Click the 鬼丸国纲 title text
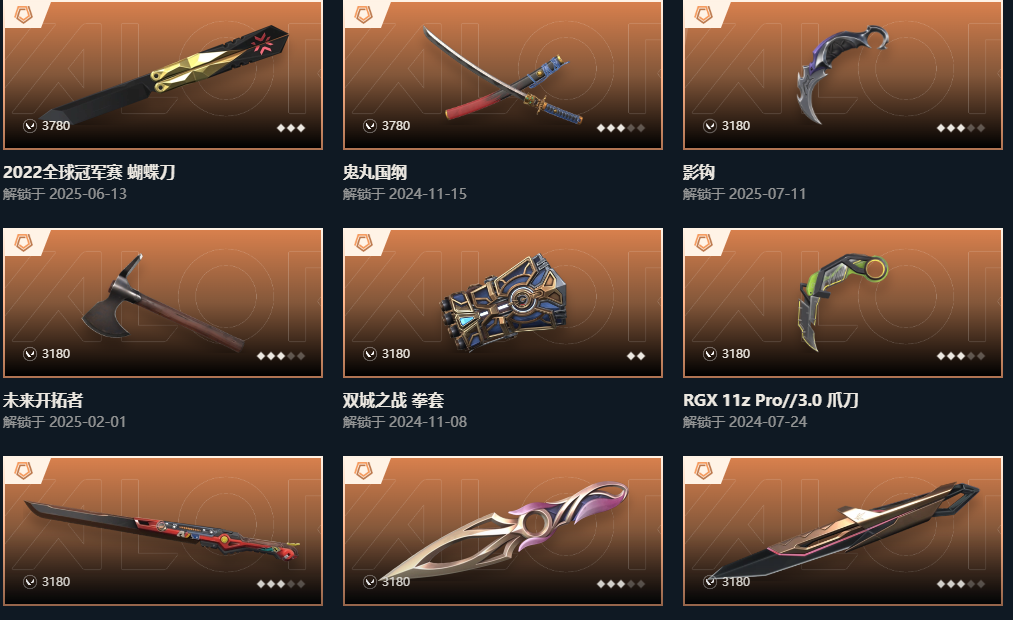 click(x=375, y=172)
